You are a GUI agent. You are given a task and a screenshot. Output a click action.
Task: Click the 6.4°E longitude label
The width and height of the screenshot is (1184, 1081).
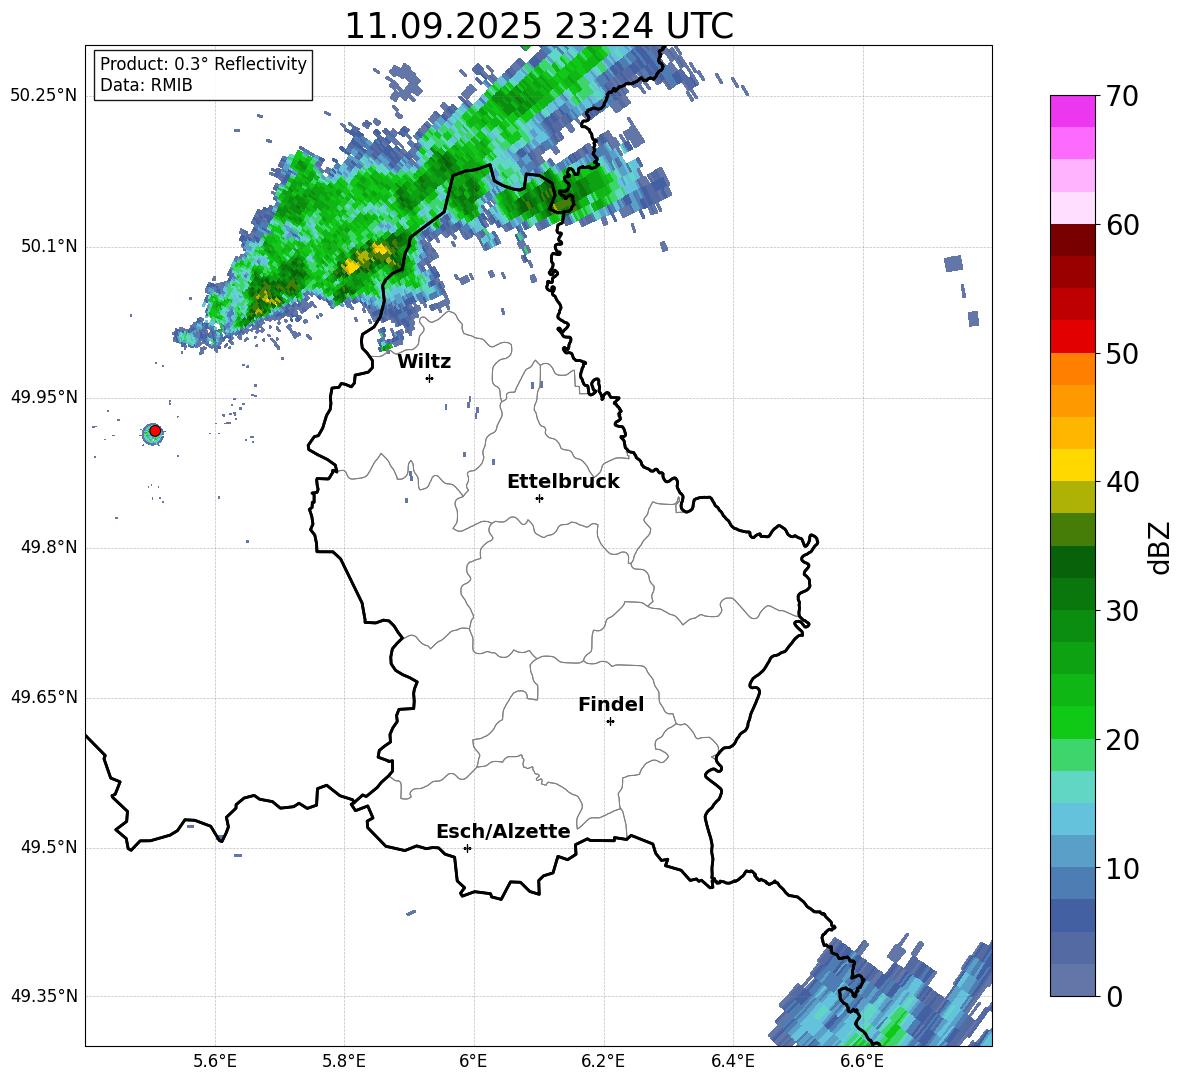pos(732,1061)
